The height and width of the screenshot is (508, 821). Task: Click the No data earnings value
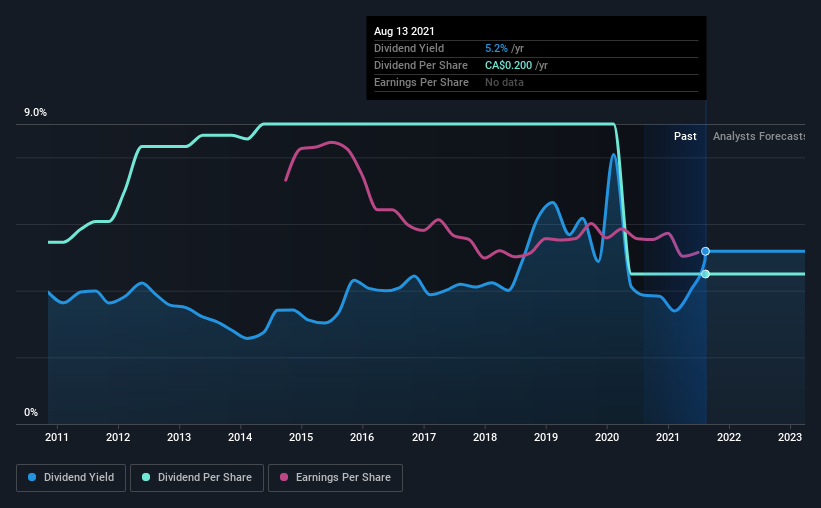pyautogui.click(x=504, y=82)
